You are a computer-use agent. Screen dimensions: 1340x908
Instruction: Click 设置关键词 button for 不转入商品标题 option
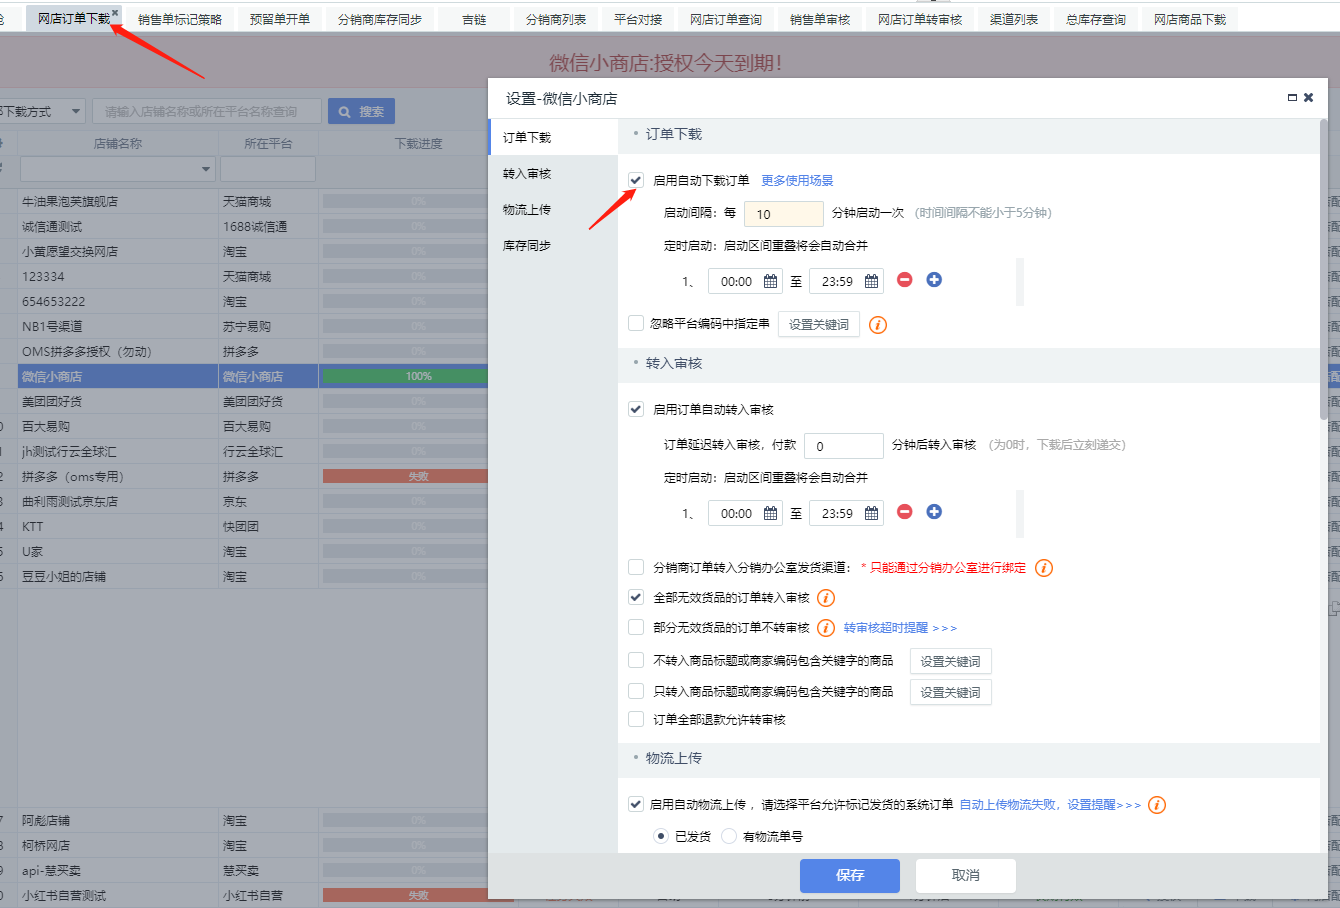[x=951, y=661]
